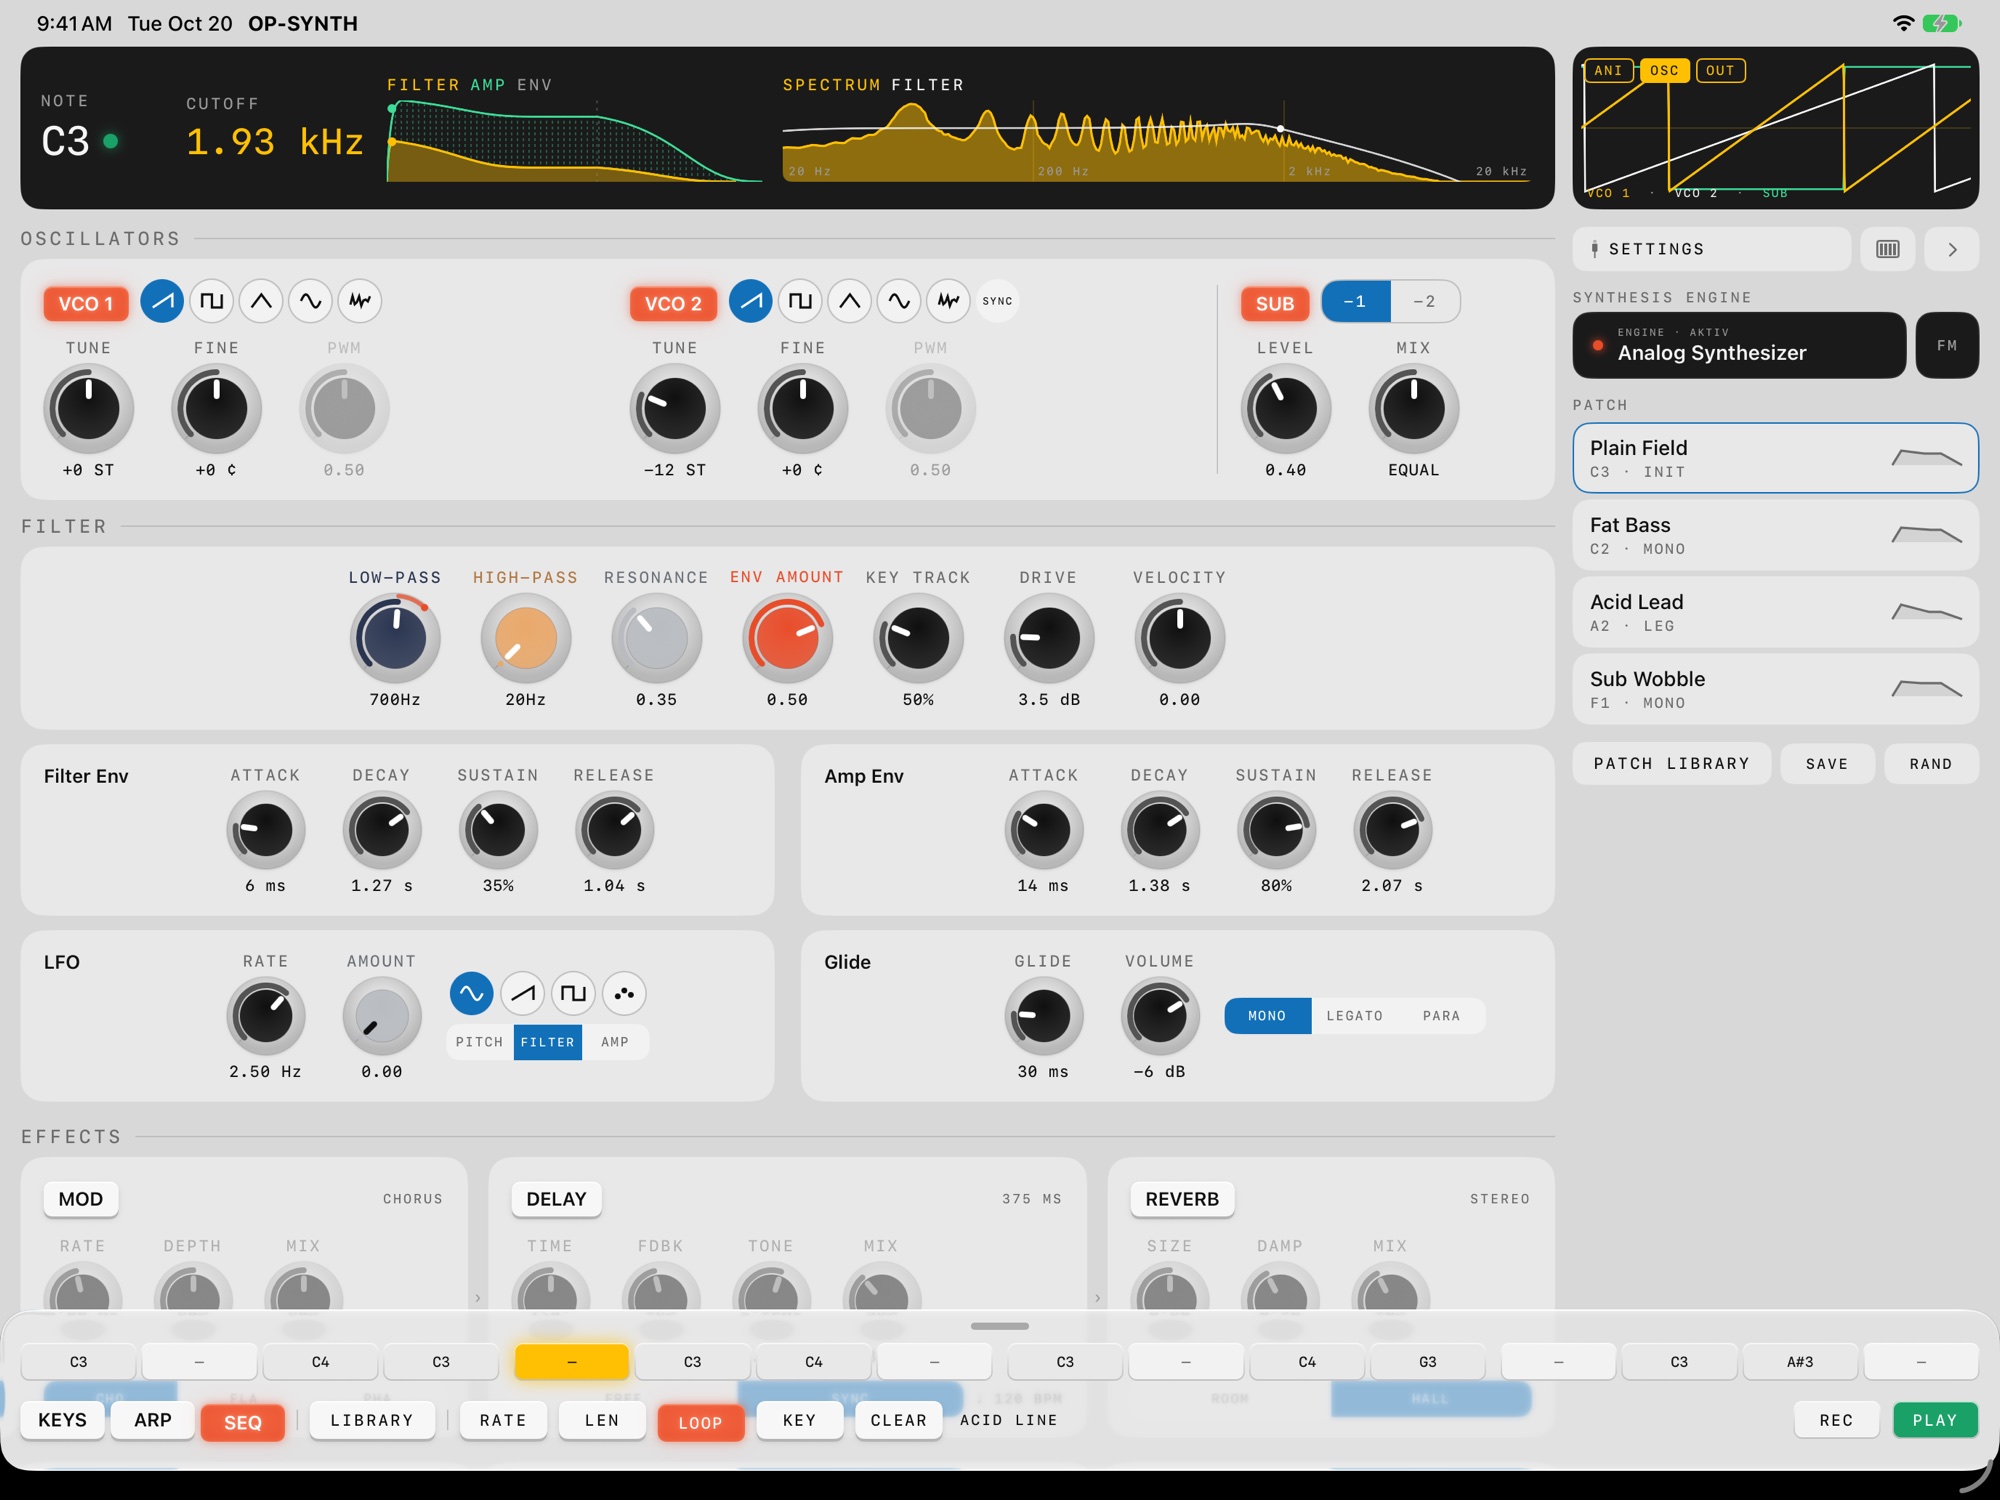Open the PATCH LIBRARY
2000x1500 pixels.
point(1671,763)
